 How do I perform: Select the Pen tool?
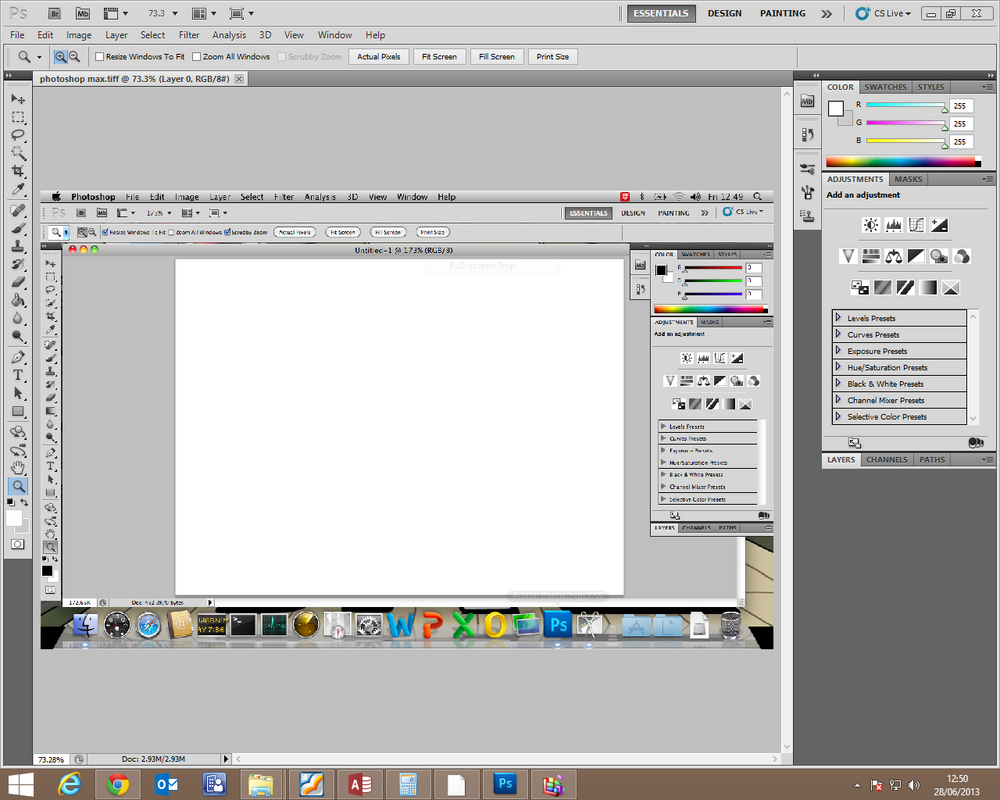[18, 357]
